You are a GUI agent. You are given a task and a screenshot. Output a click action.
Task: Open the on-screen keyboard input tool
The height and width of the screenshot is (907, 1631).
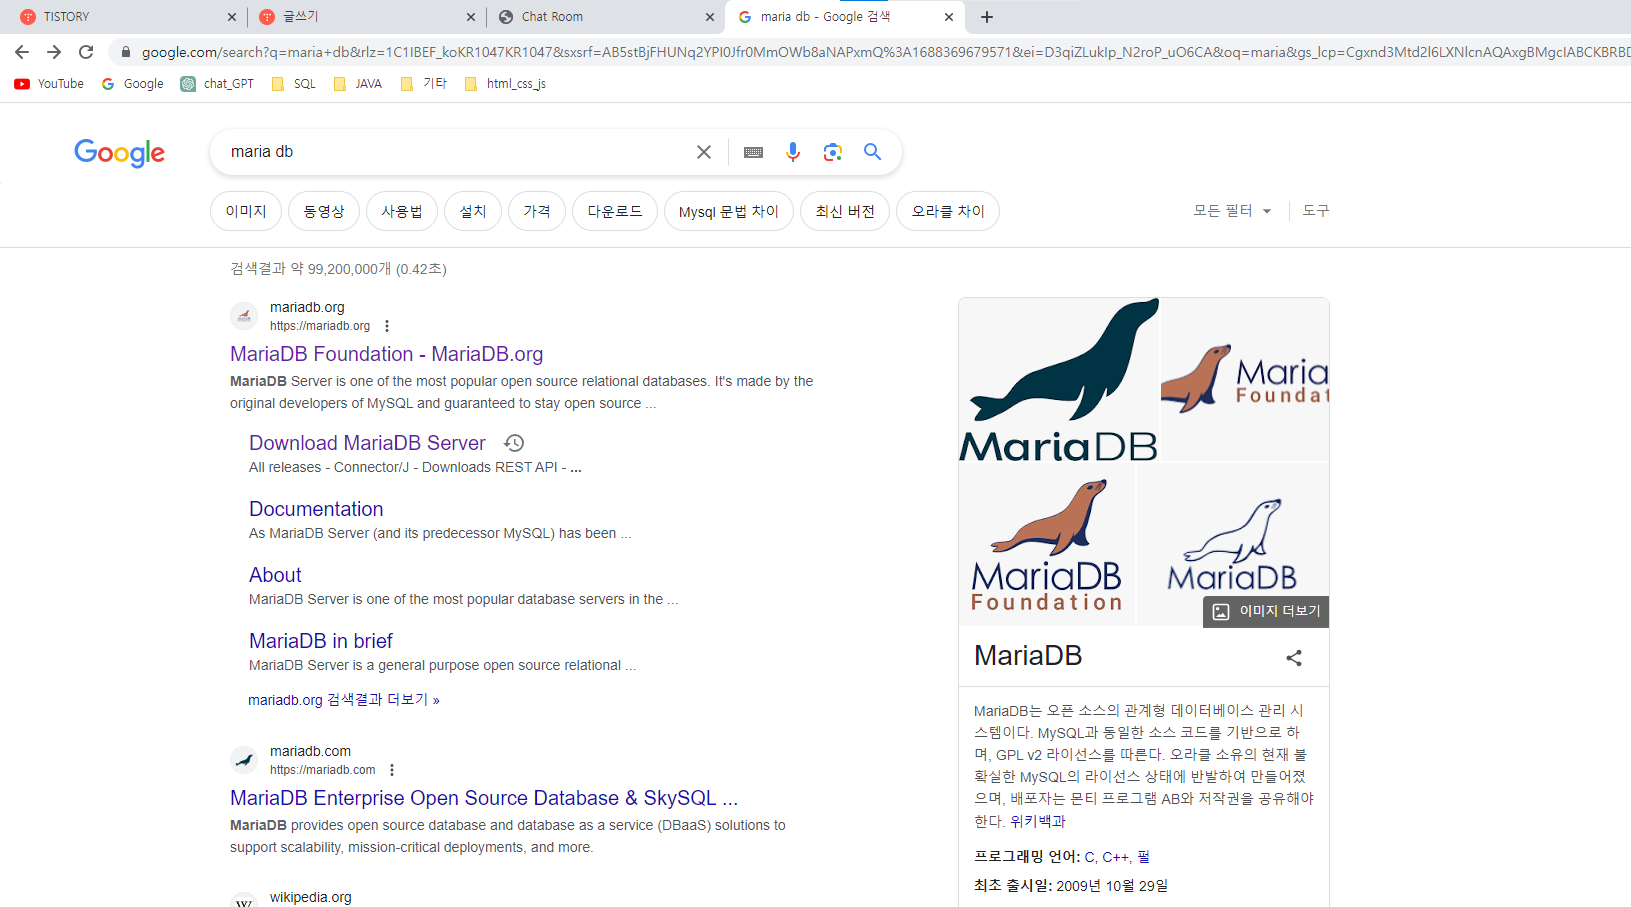pyautogui.click(x=754, y=152)
